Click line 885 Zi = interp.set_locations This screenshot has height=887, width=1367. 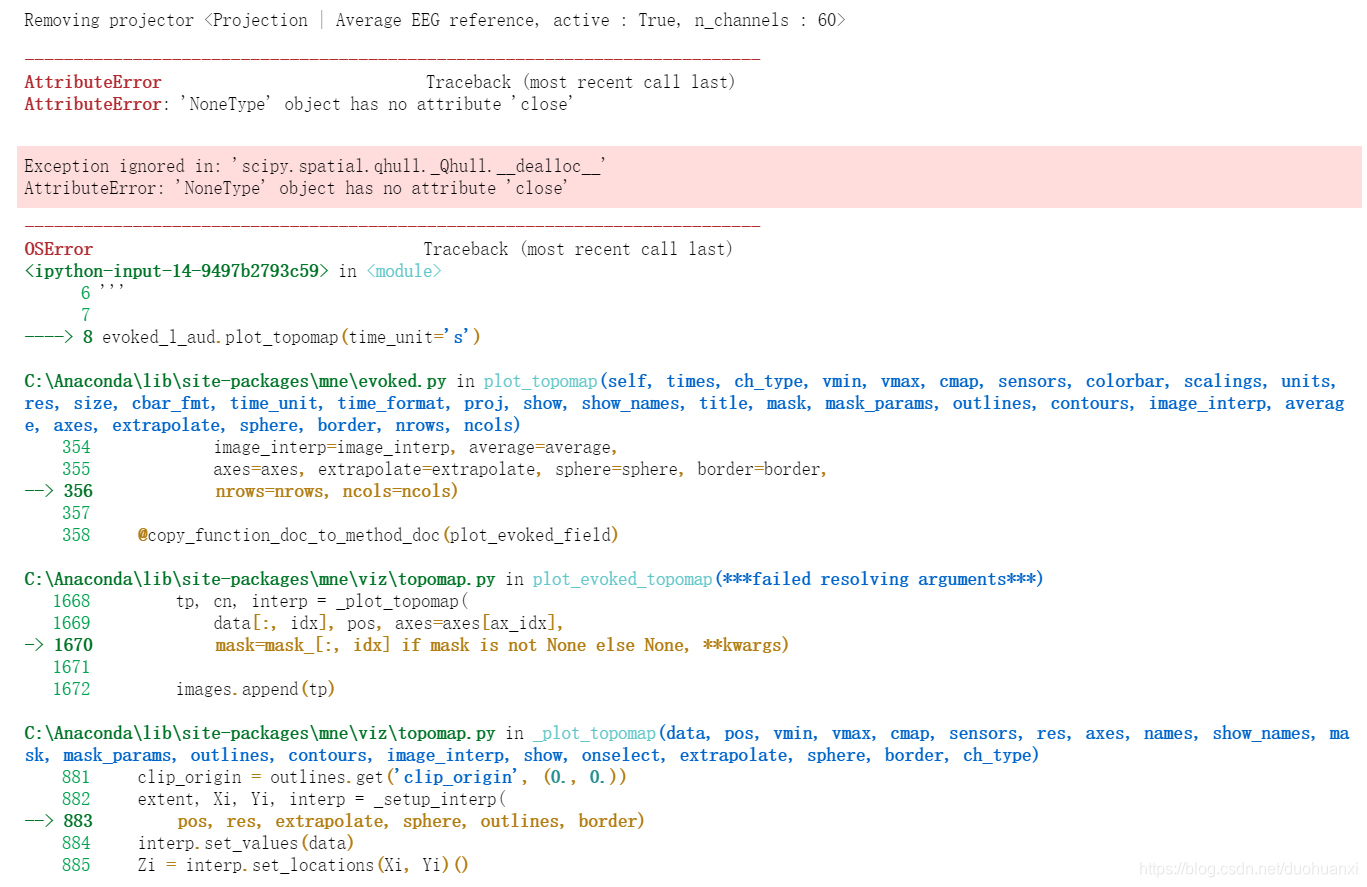(x=303, y=865)
